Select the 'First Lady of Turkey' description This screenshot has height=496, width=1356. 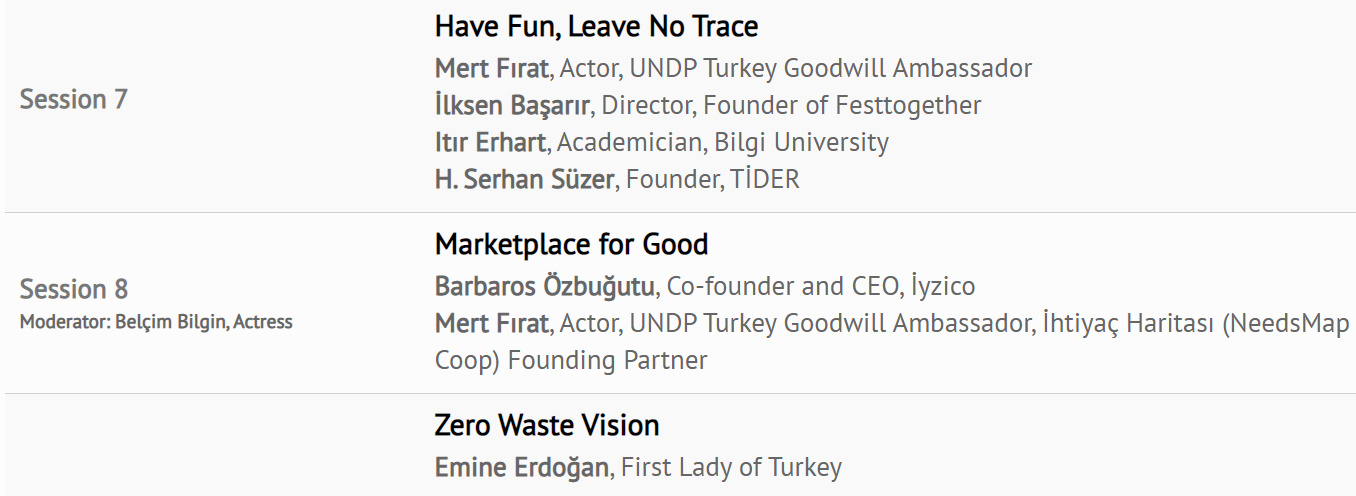(731, 468)
